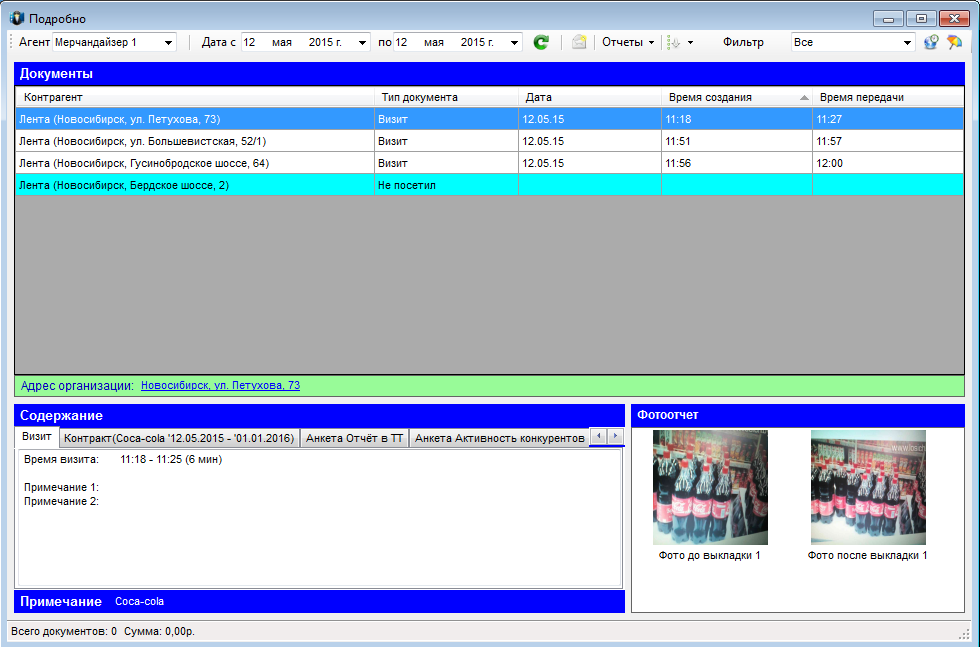Open the Анкета Активность конкурентов tab
This screenshot has width=980, height=647.
coord(498,438)
